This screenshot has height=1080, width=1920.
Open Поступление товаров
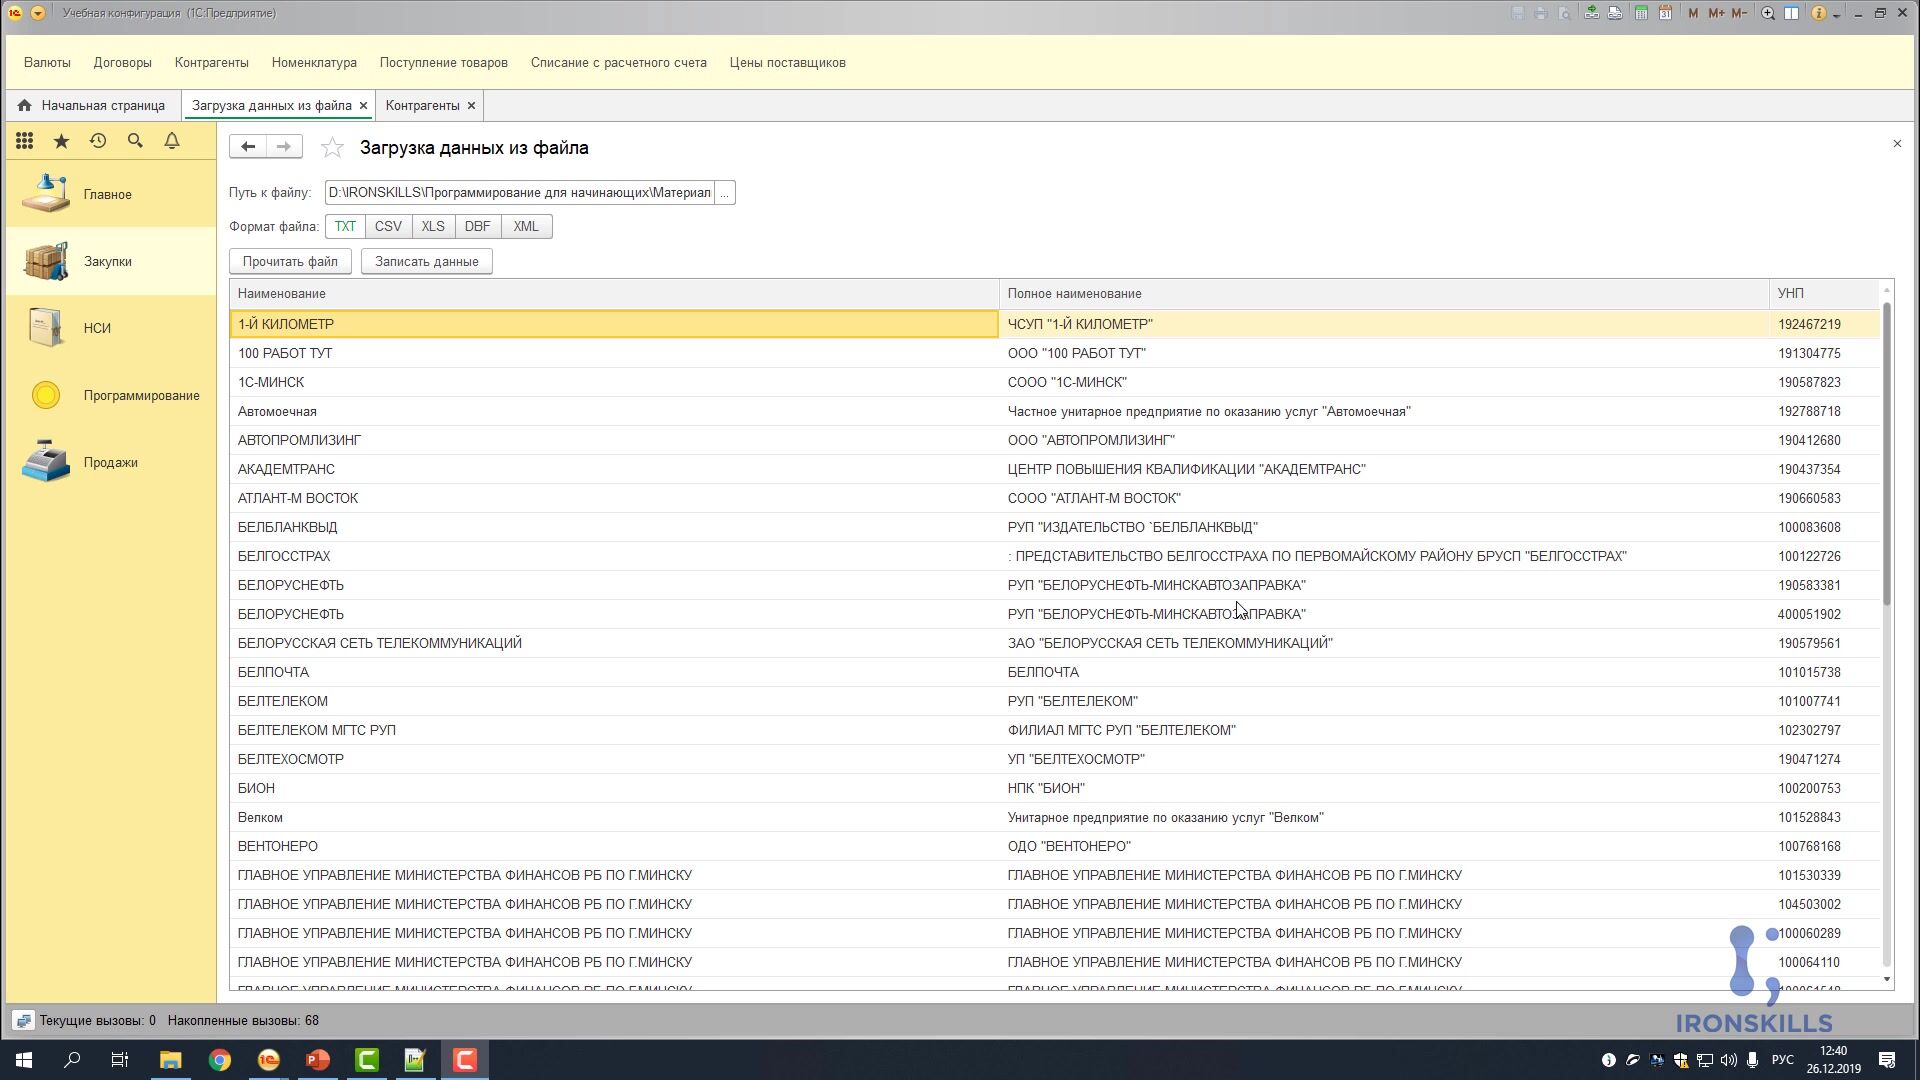pyautogui.click(x=444, y=62)
